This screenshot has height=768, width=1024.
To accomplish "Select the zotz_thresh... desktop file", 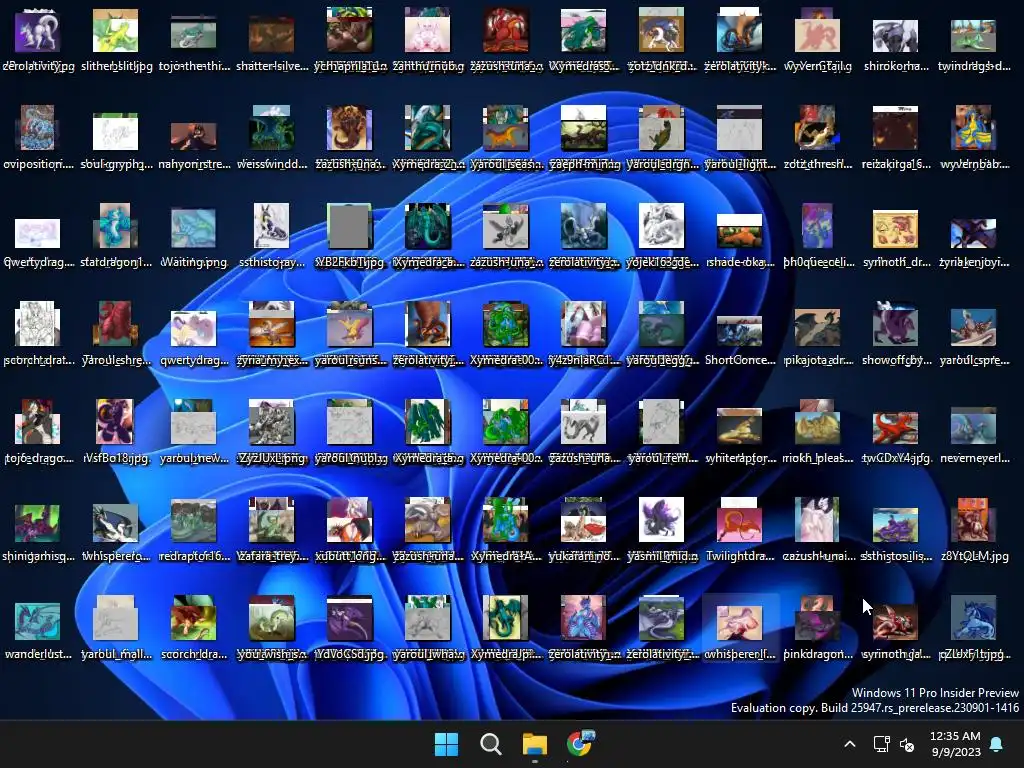I will tap(818, 138).
